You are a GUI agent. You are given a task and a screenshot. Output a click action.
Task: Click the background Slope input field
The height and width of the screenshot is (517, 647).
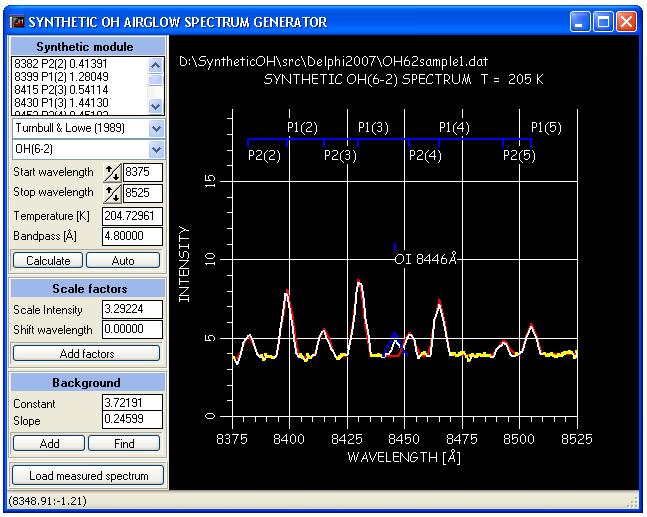(x=132, y=420)
